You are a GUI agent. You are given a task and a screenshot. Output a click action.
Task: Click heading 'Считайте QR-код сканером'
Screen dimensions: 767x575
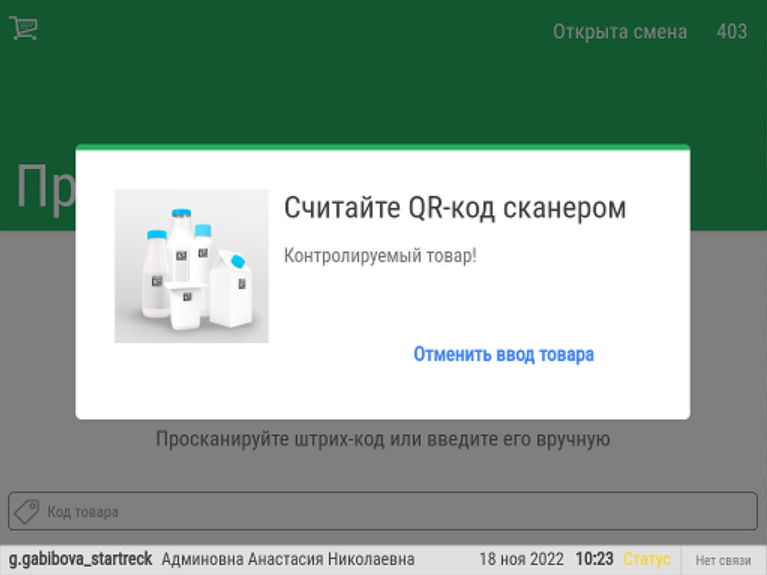[455, 208]
